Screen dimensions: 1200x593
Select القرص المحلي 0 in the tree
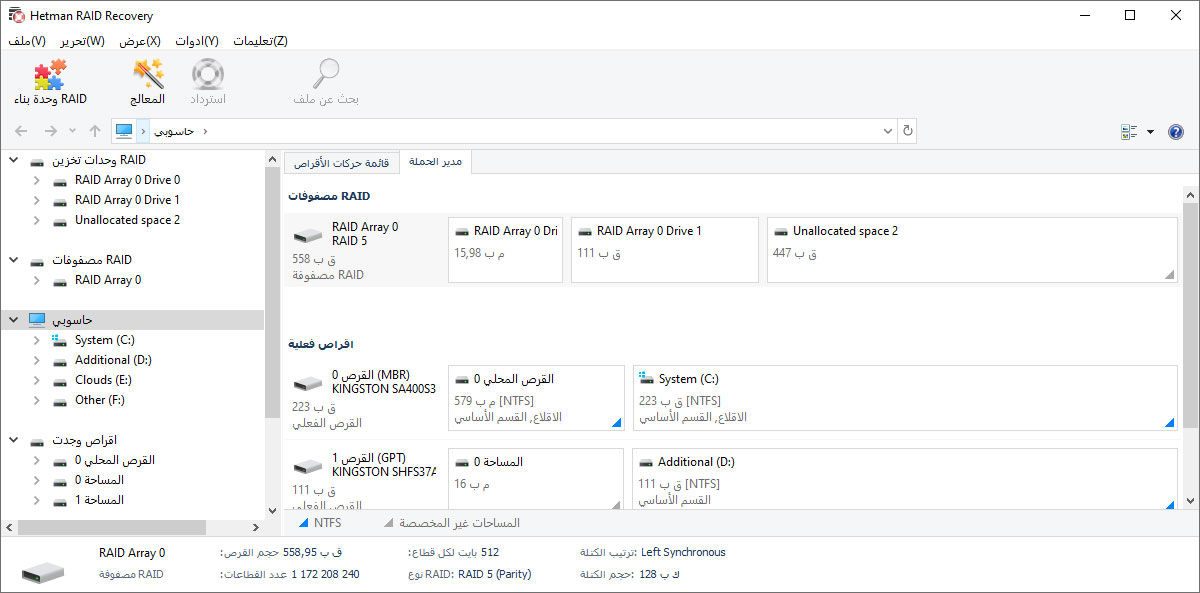115,460
